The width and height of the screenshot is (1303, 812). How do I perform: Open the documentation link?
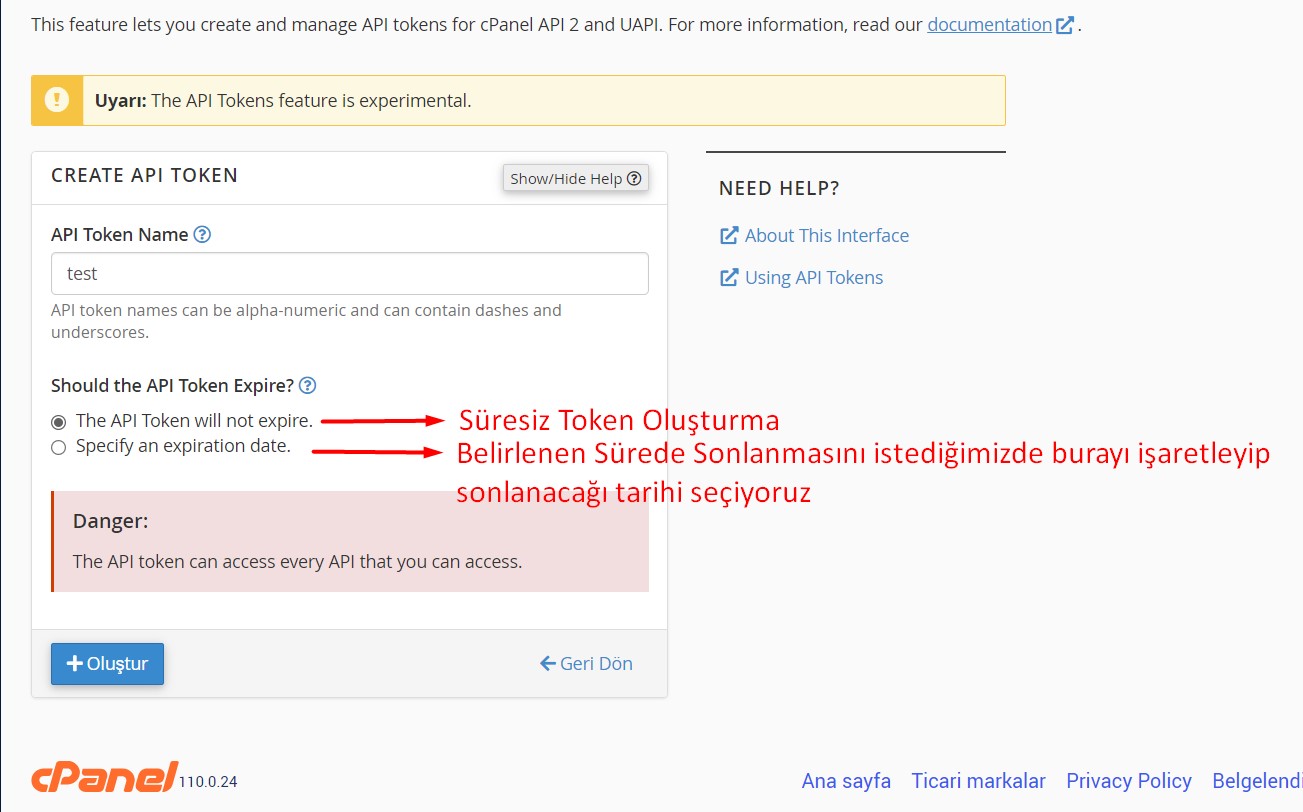point(988,24)
